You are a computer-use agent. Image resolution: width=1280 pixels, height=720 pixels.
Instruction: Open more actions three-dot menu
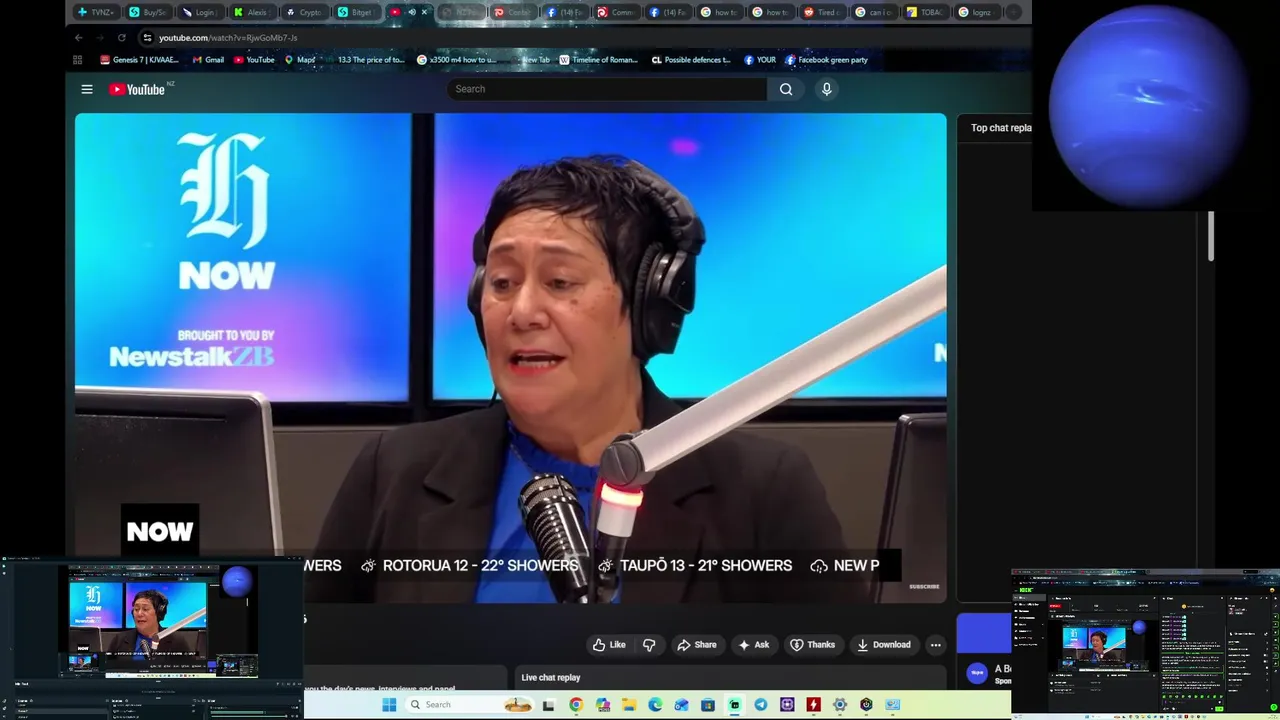[935, 645]
